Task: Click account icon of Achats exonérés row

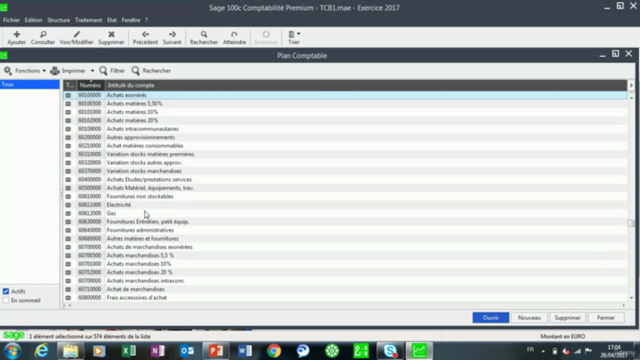Action: (68, 95)
